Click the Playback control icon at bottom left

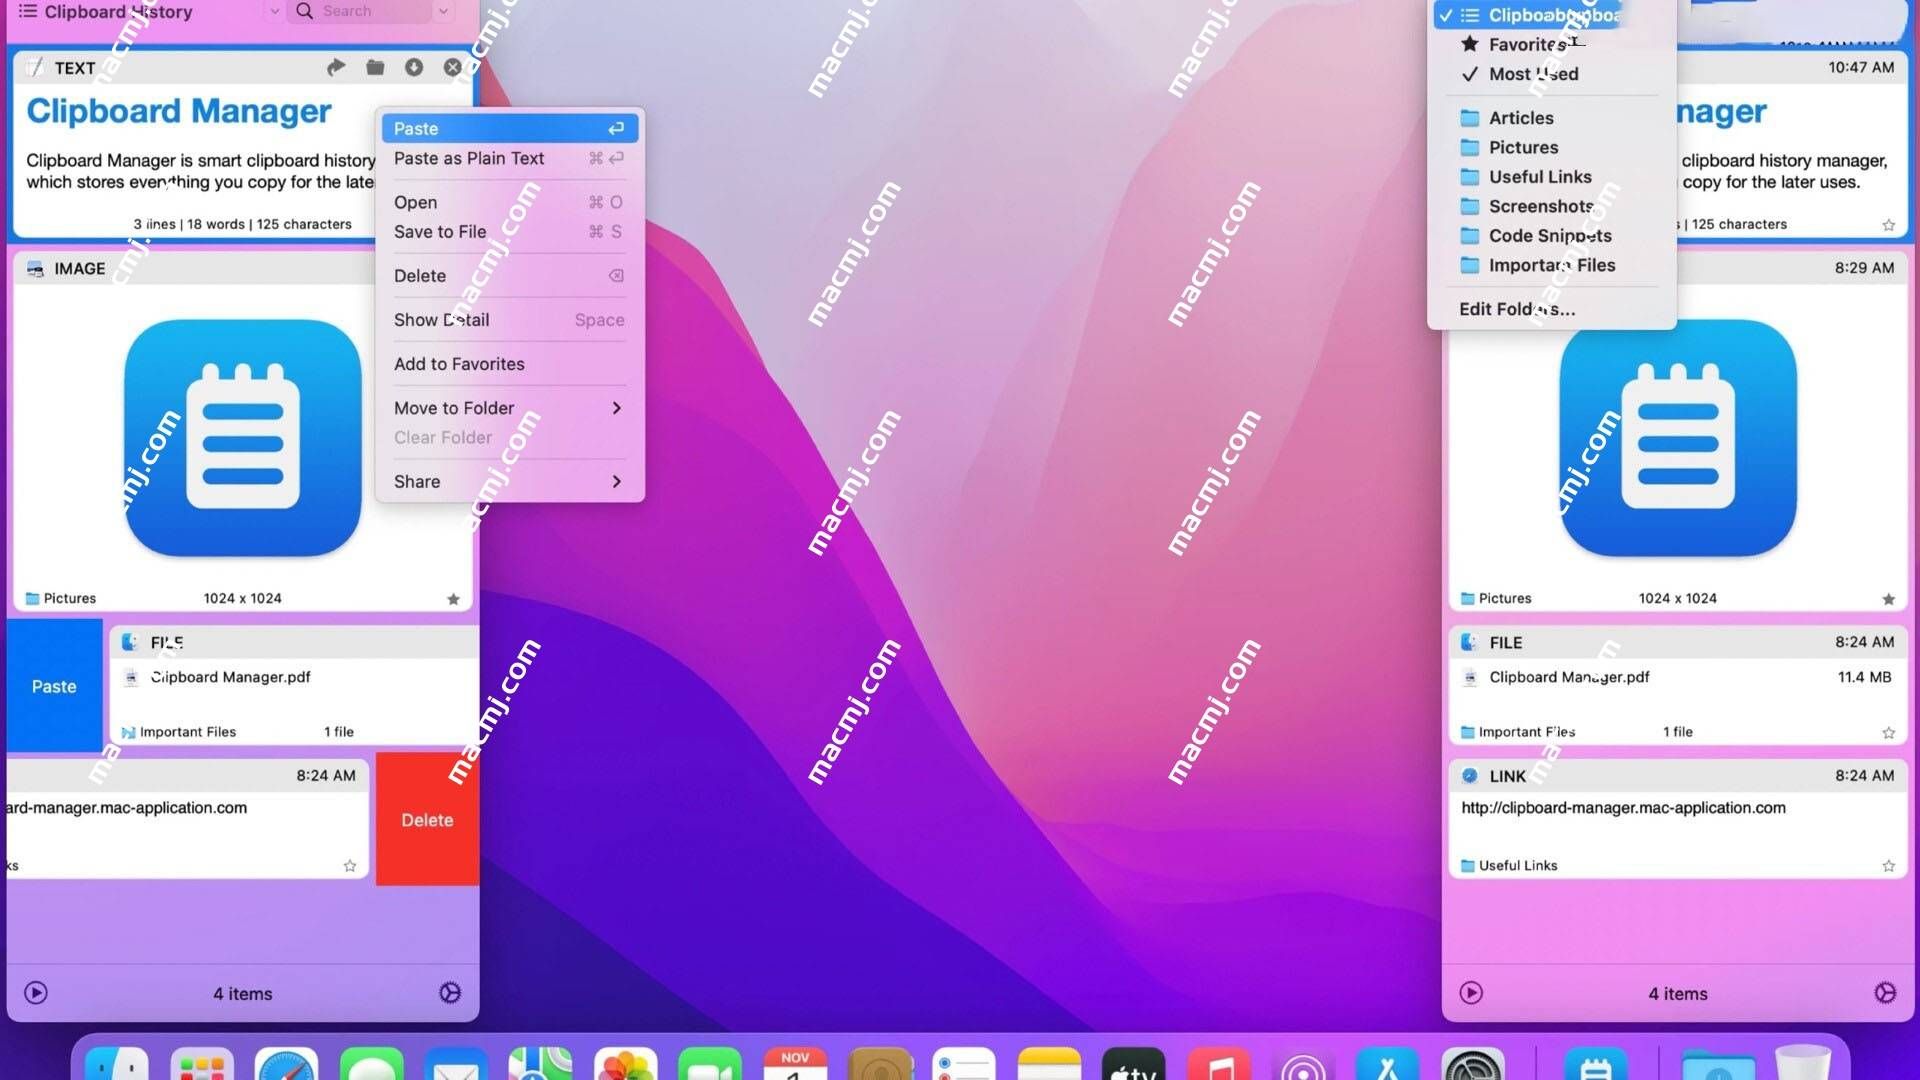tap(34, 993)
